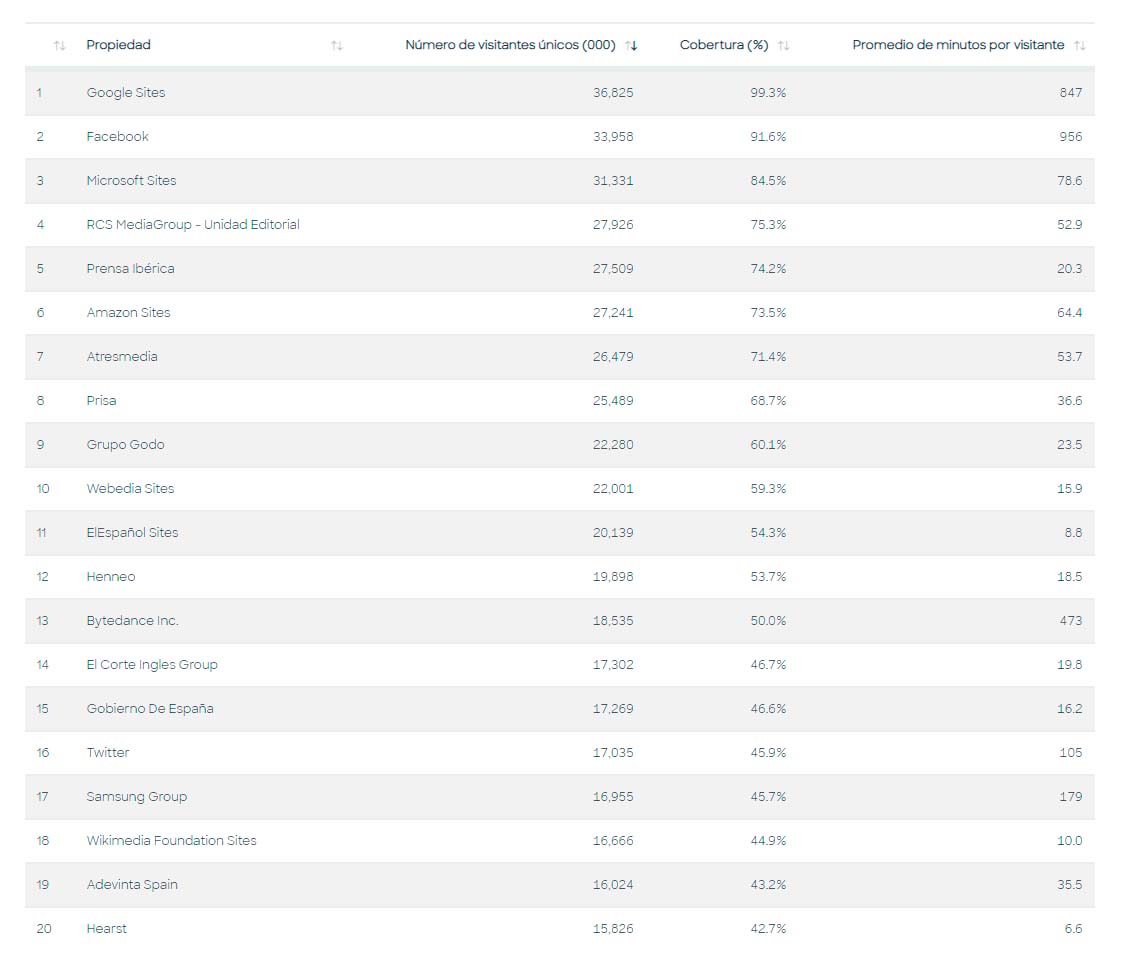The width and height of the screenshot is (1134, 961).
Task: Select Prensa Ibérica in the table
Action: pyautogui.click(x=130, y=269)
